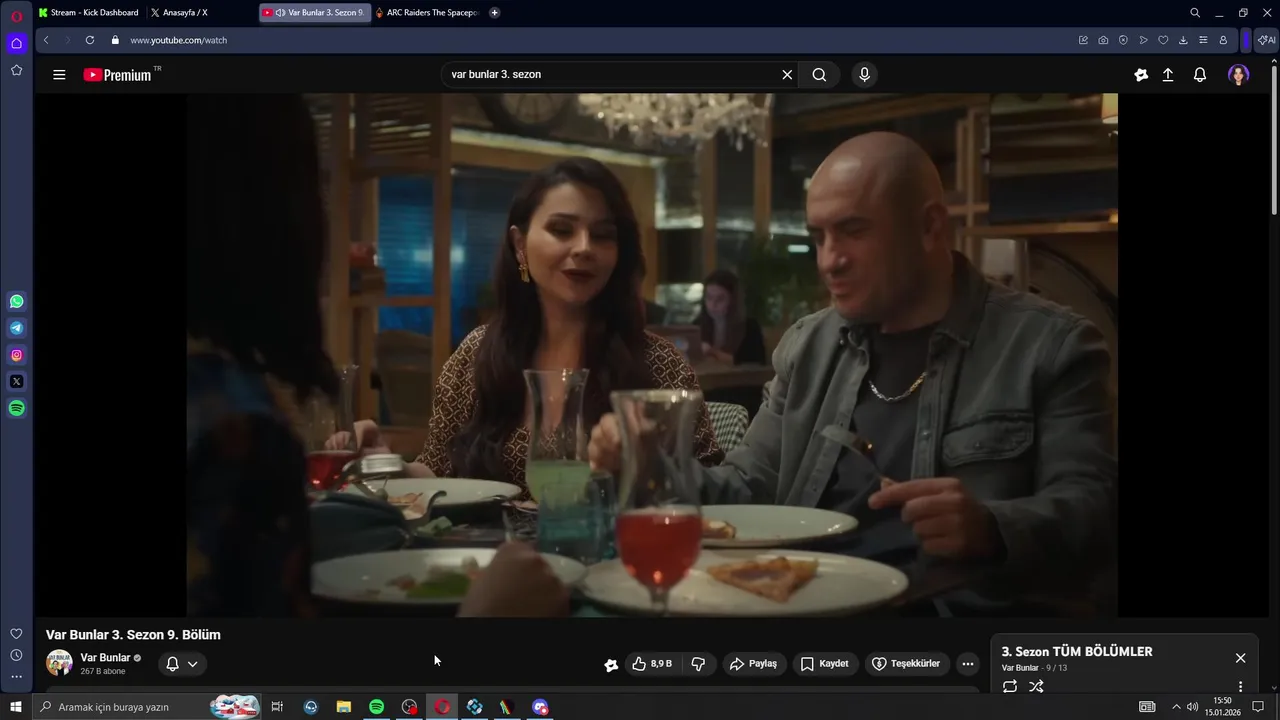Open Opera downloads icon in toolbar
The image size is (1280, 720).
[1183, 40]
